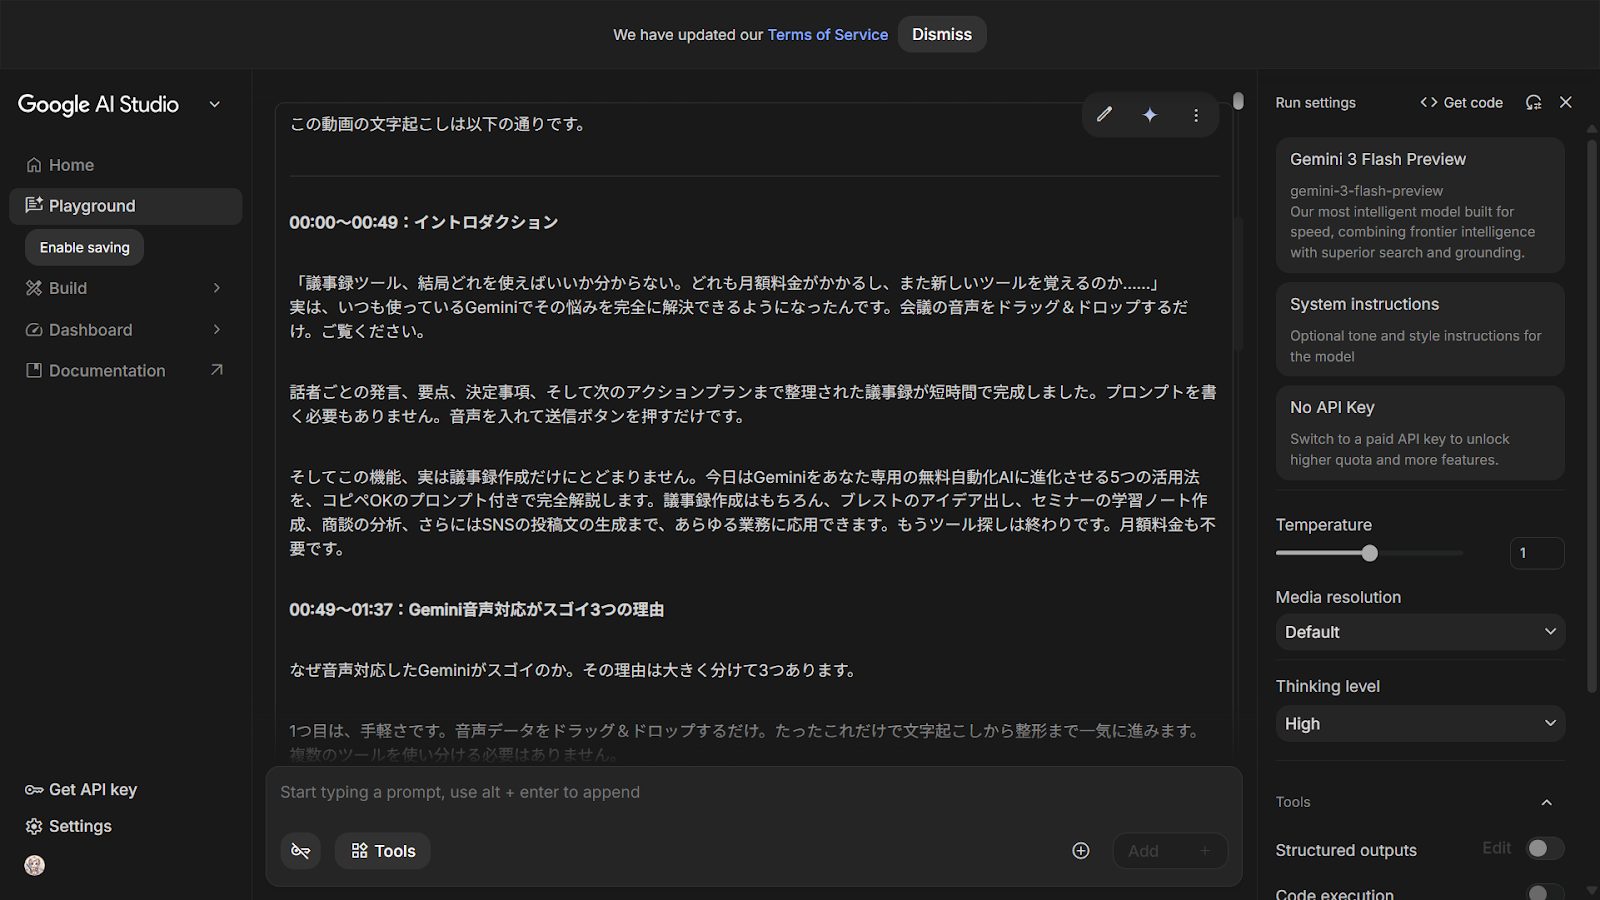The width and height of the screenshot is (1600, 900).
Task: Click the reset settings icon beside Get code
Action: point(1533,102)
